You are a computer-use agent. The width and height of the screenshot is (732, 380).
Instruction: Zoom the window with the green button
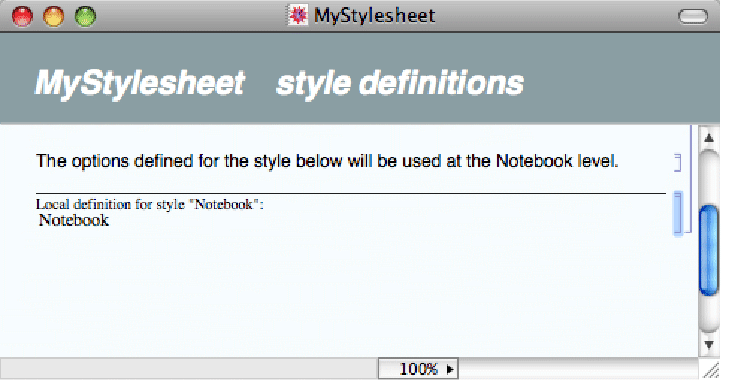point(85,16)
